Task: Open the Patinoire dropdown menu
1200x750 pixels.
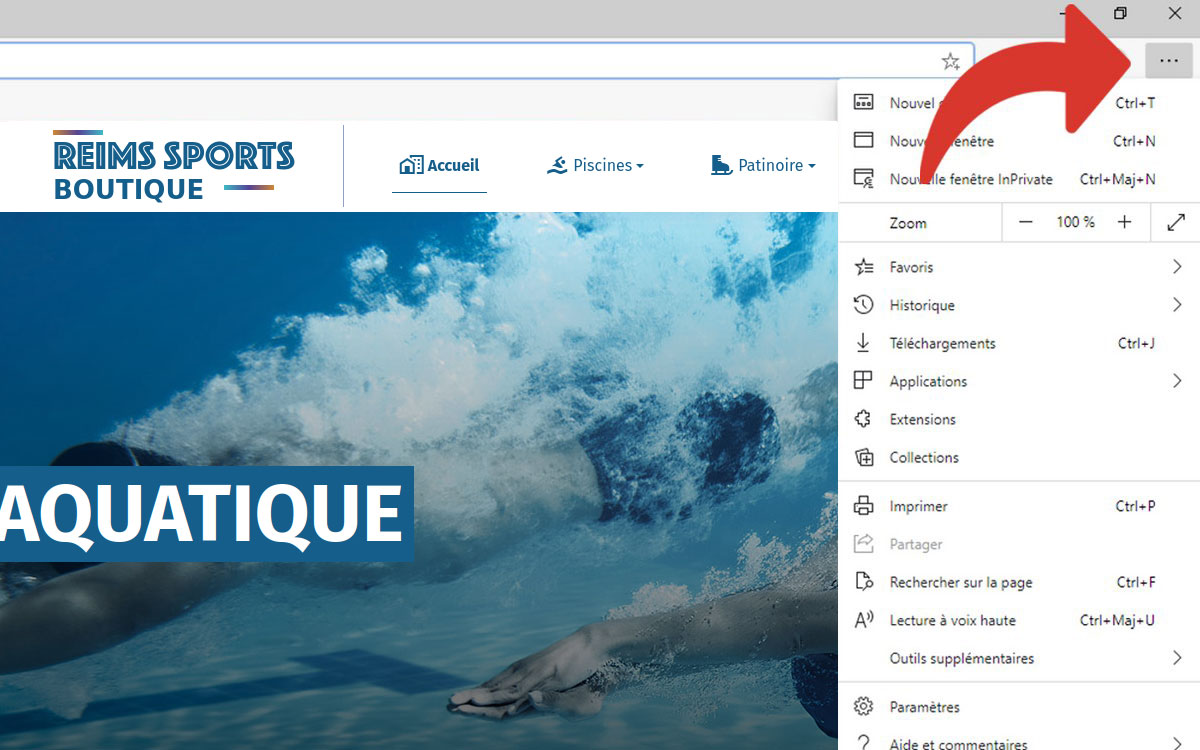Action: tap(763, 166)
